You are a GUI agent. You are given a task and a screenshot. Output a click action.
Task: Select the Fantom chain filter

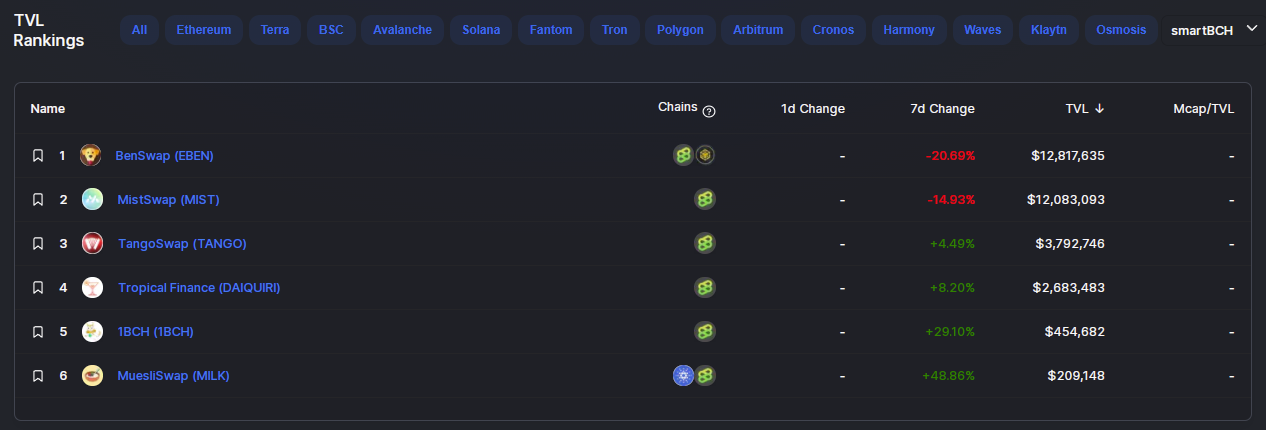click(x=551, y=30)
